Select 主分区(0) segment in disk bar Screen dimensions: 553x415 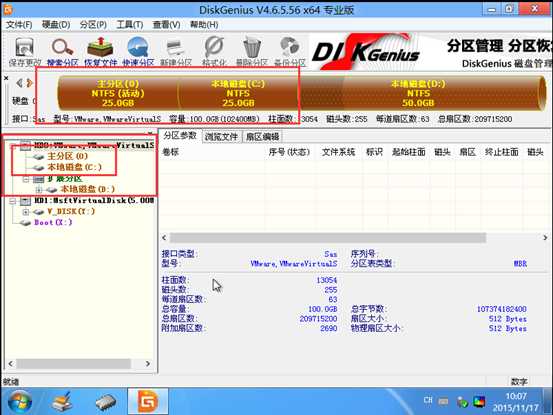pos(118,93)
